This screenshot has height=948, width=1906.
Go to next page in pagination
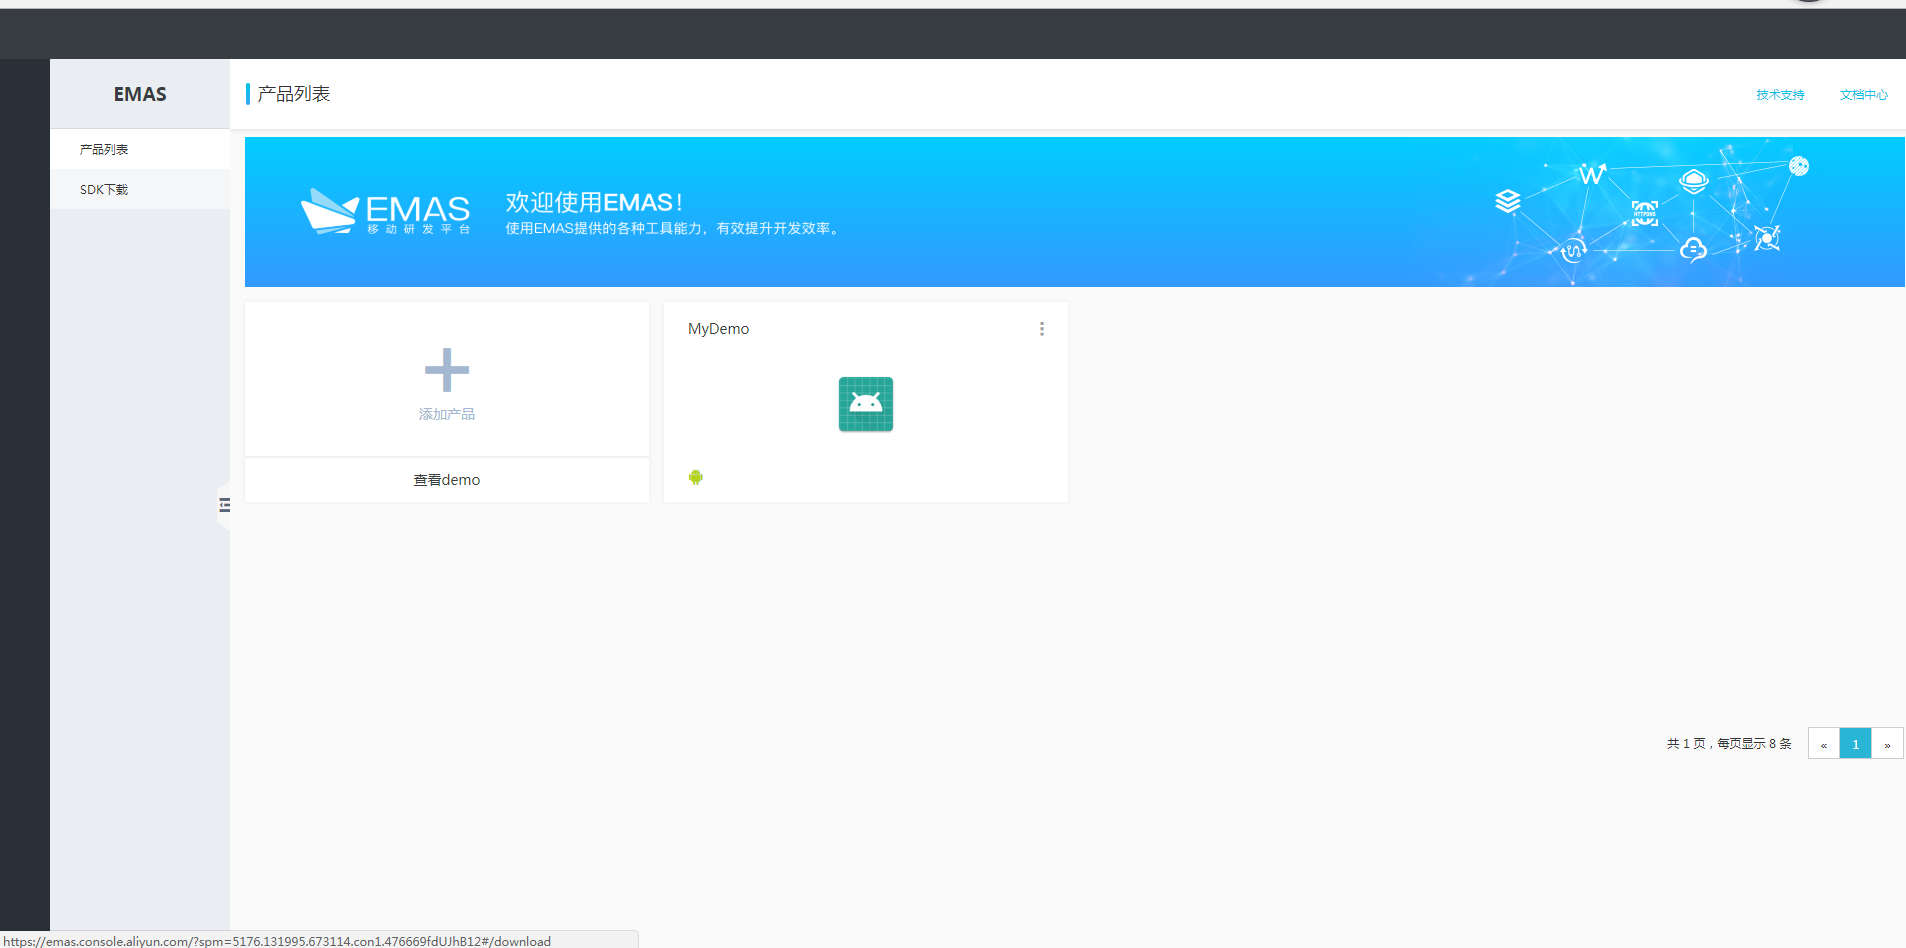[x=1887, y=743]
